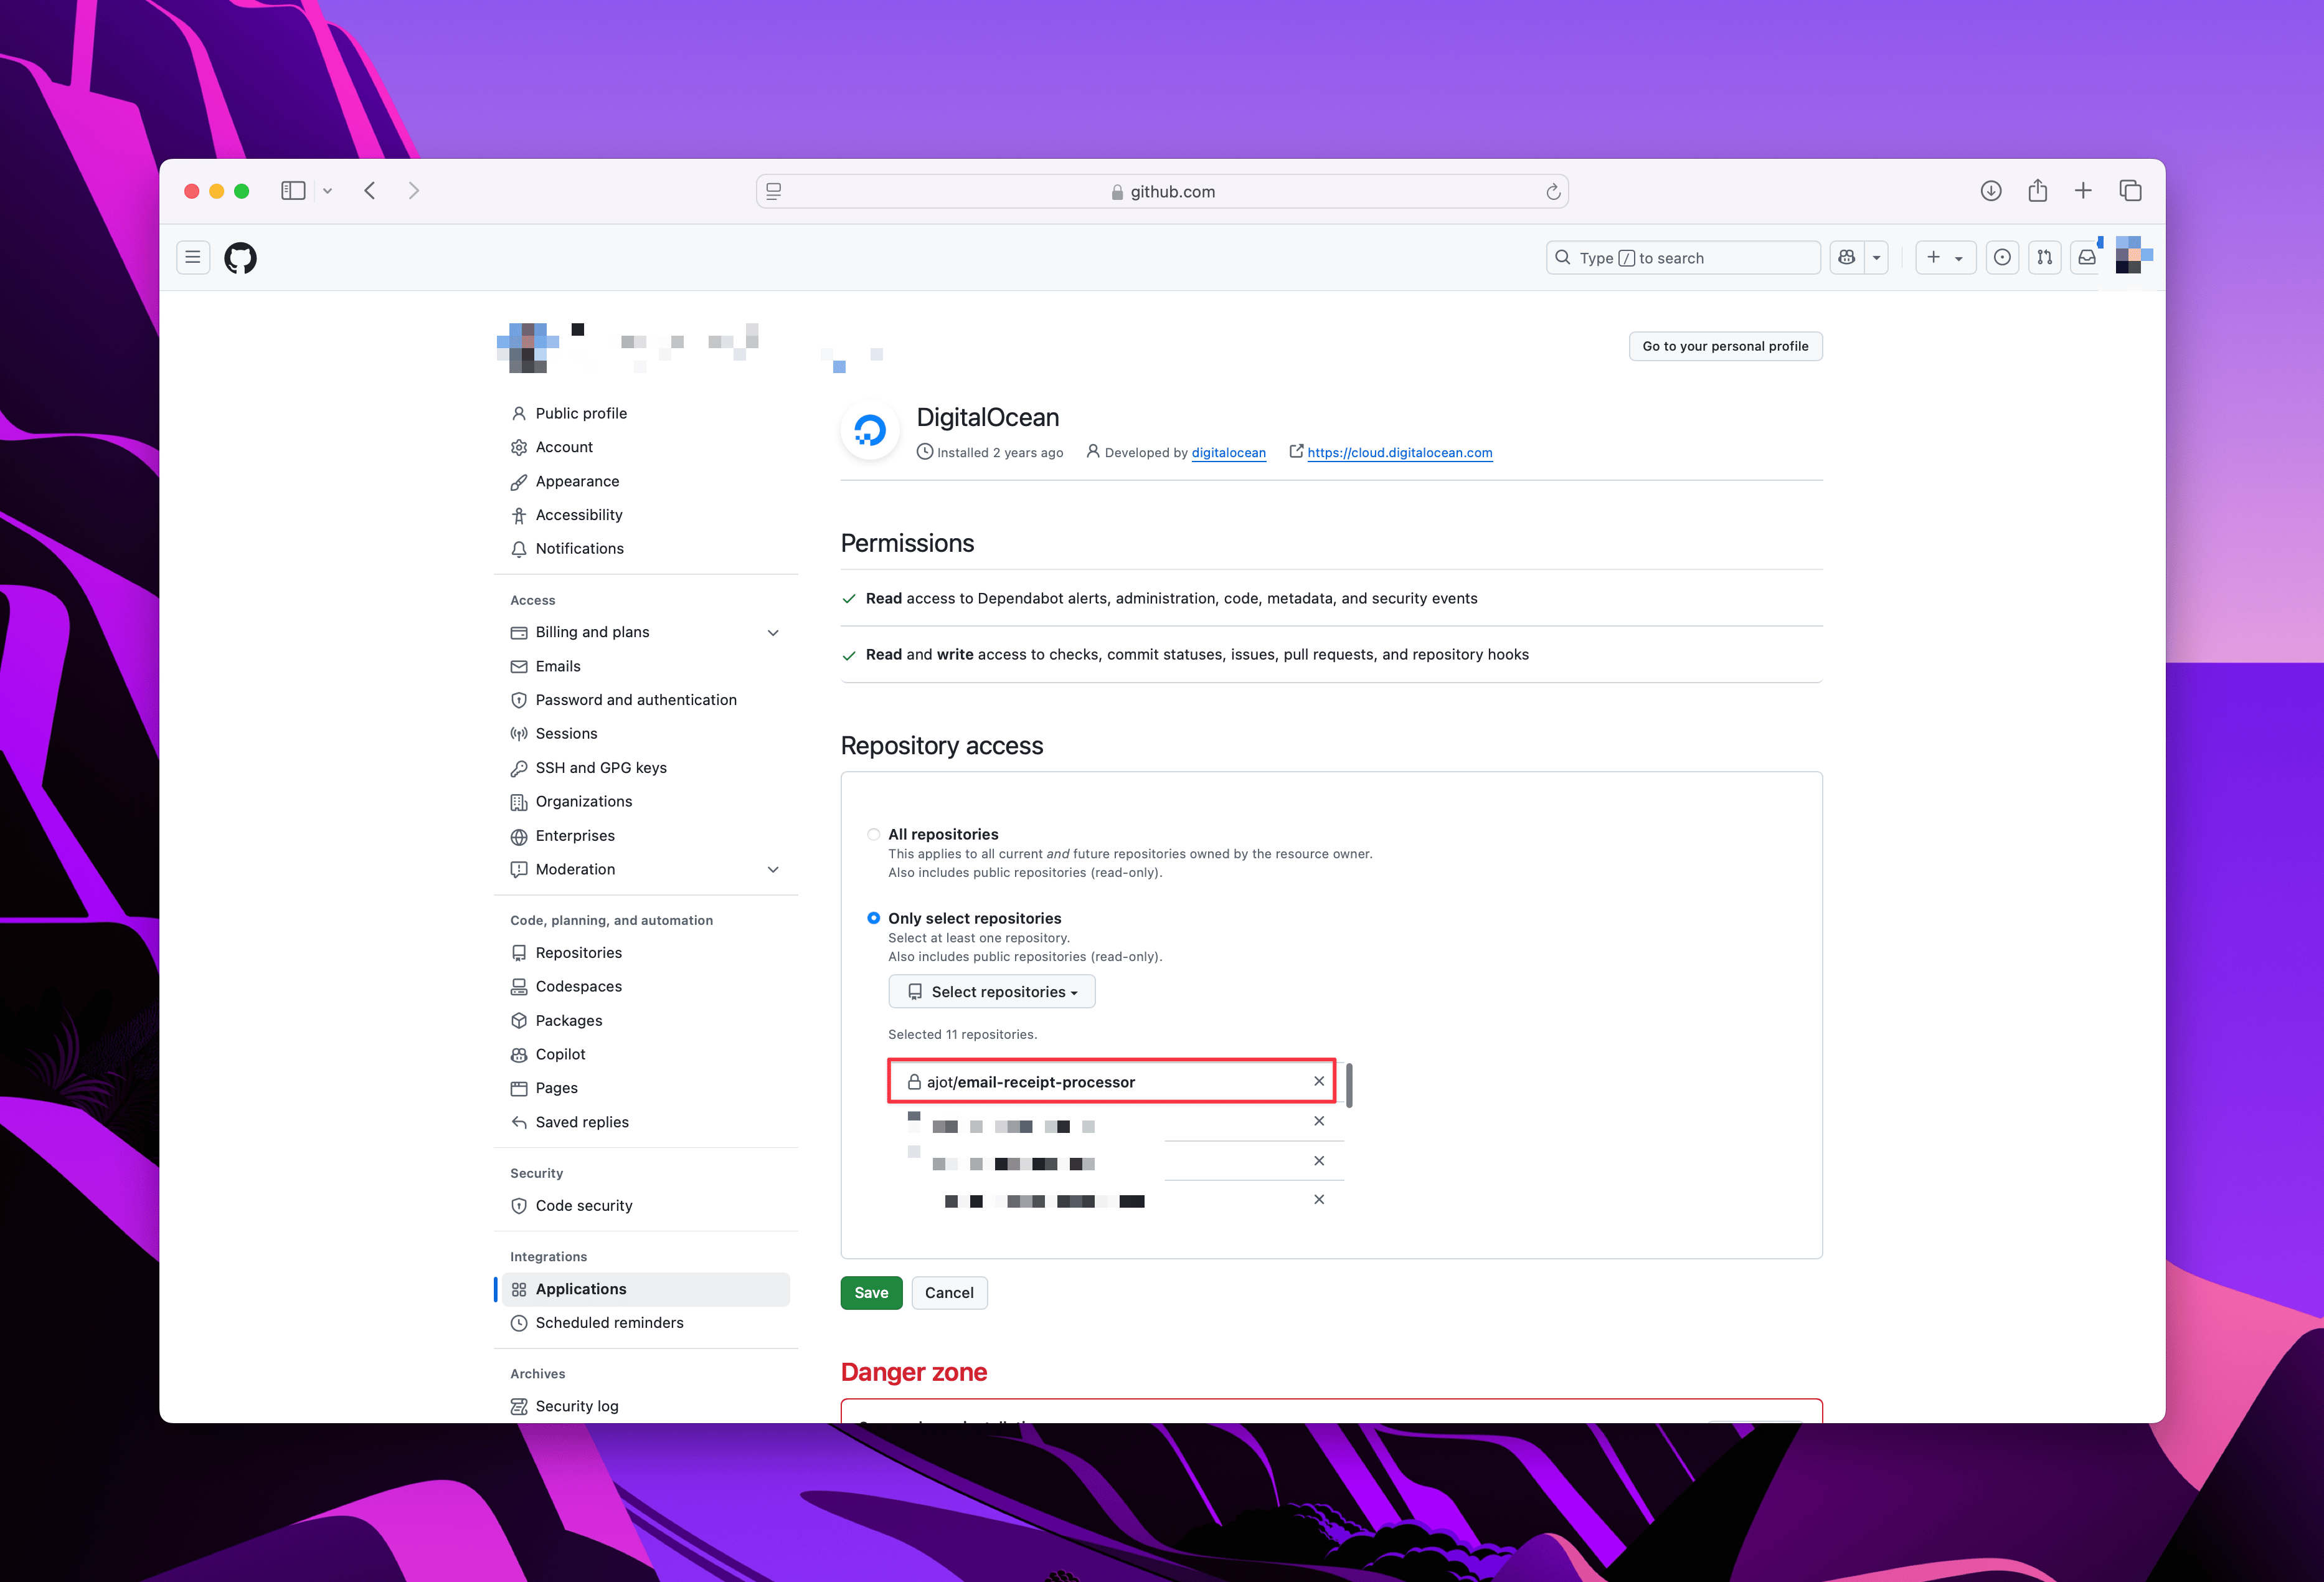Follow the digitalocean developer link
The height and width of the screenshot is (1582, 2324).
(x=1228, y=453)
